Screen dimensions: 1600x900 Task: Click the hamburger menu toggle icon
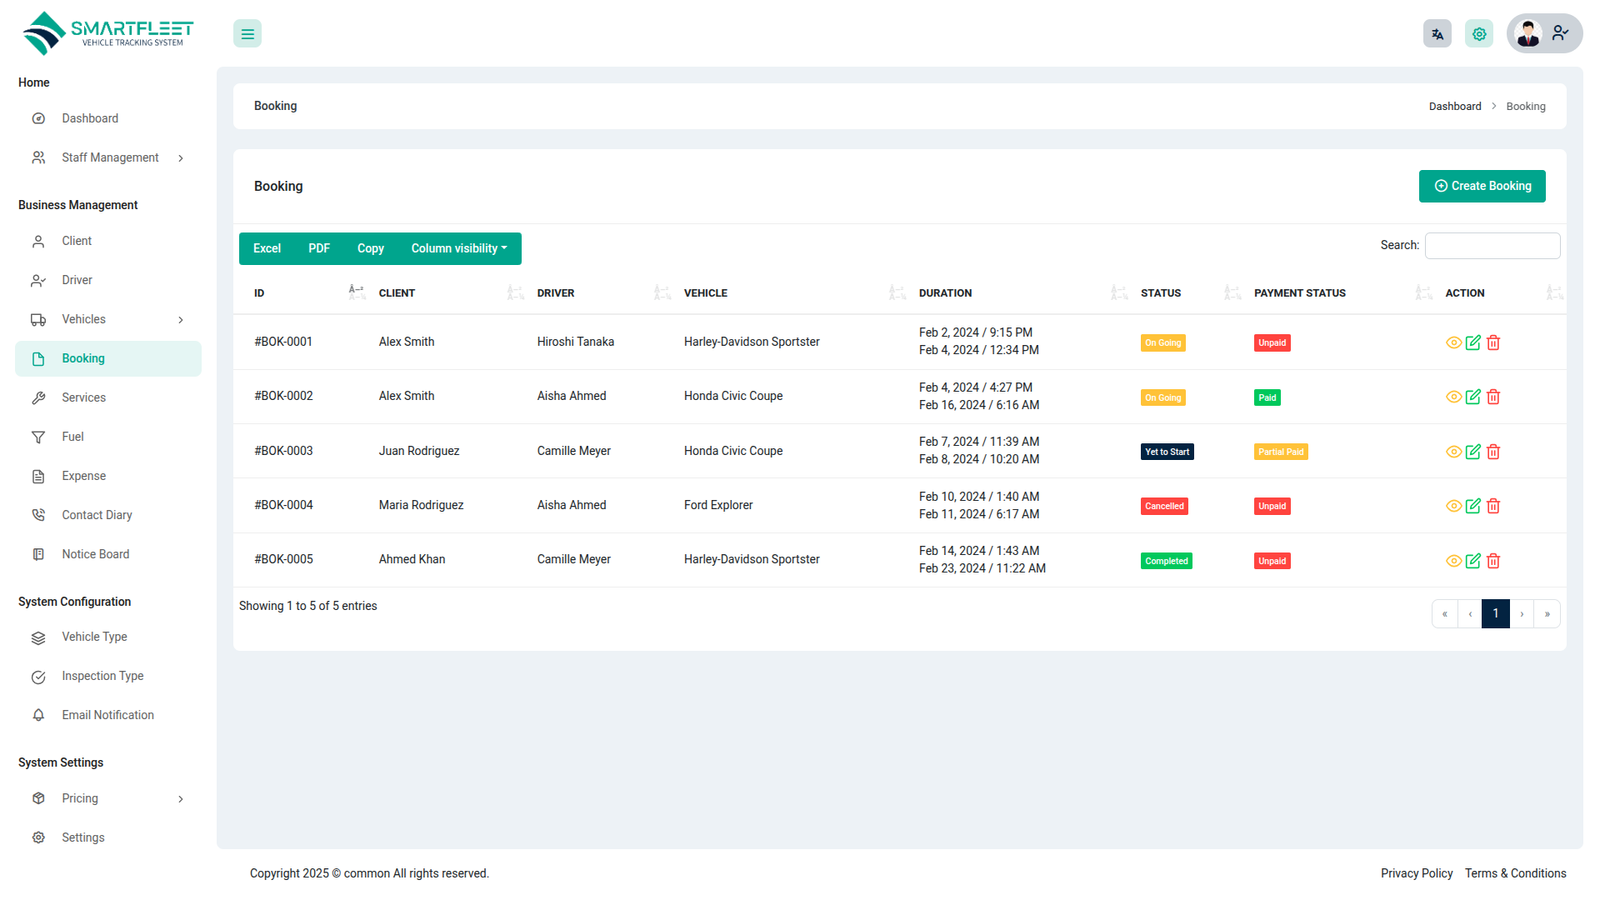[x=247, y=34]
